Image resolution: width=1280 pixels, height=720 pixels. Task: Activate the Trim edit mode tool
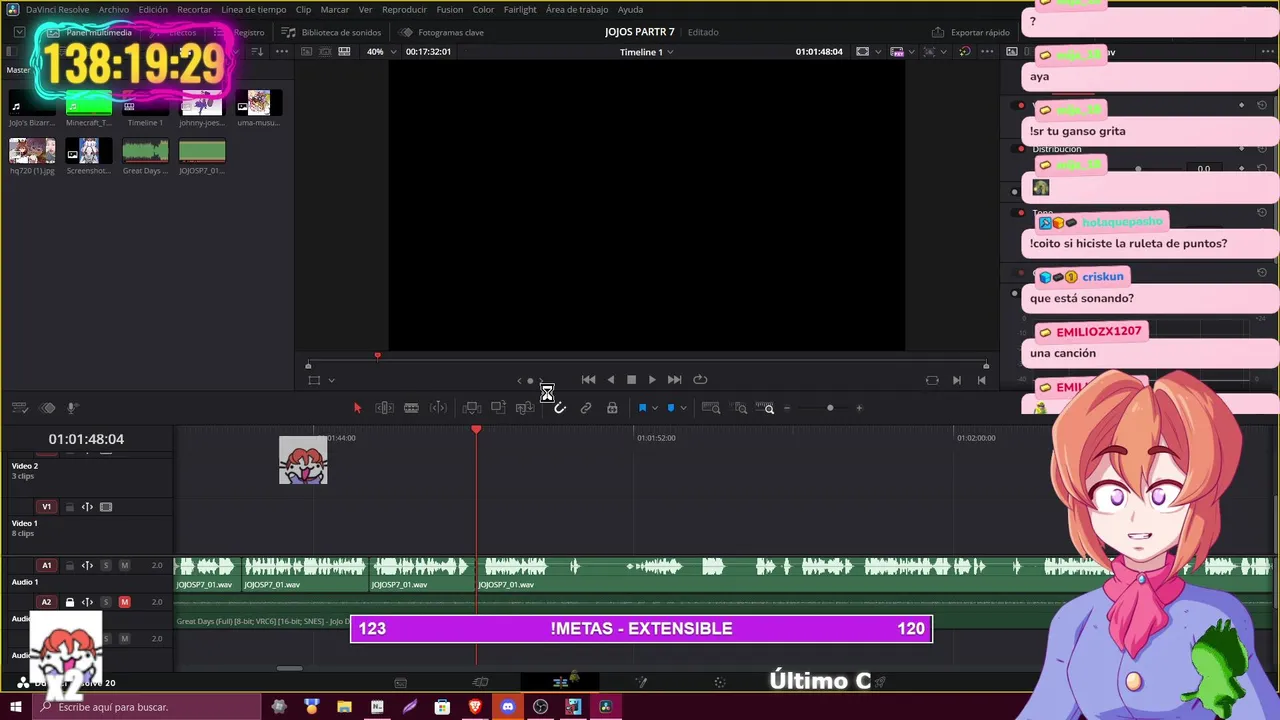pyautogui.click(x=384, y=408)
